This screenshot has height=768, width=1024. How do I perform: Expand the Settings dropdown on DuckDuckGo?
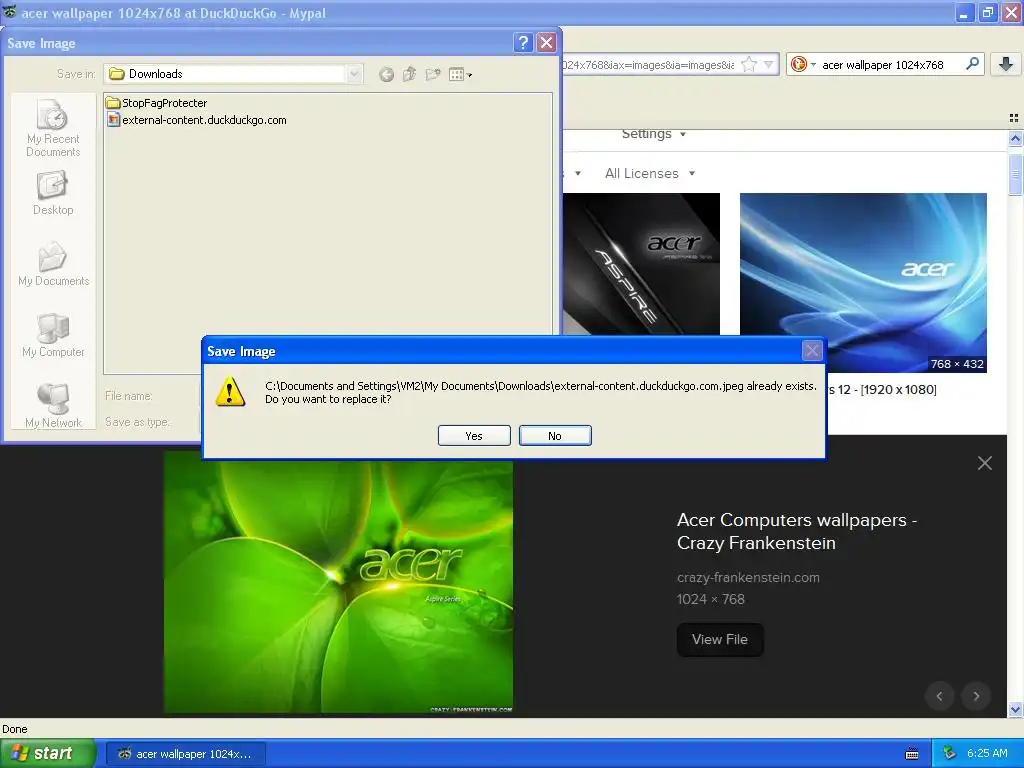pos(654,134)
